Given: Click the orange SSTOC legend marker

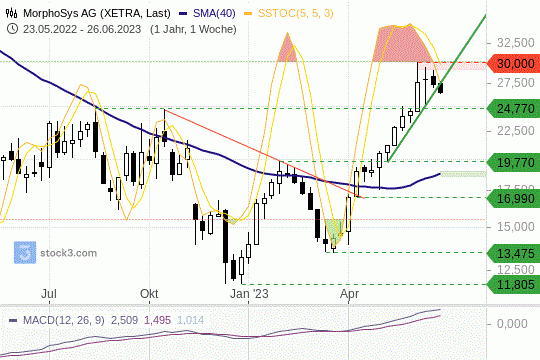Looking at the screenshot, I should pos(248,14).
